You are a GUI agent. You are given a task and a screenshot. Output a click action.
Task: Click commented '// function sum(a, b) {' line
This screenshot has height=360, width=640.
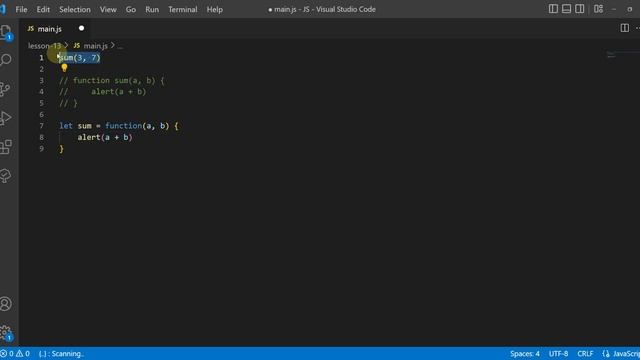[x=111, y=80]
